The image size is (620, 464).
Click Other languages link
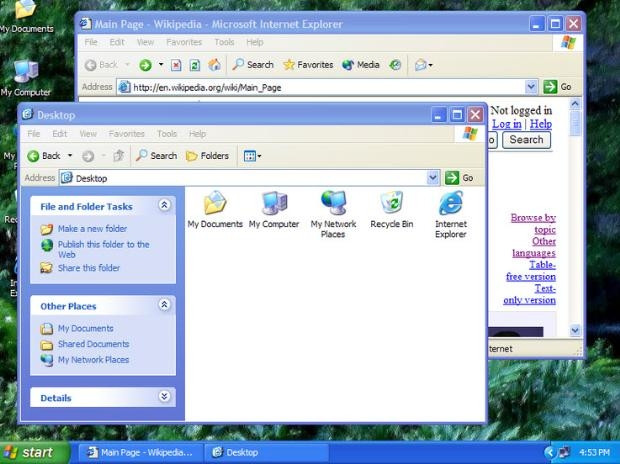pos(534,247)
